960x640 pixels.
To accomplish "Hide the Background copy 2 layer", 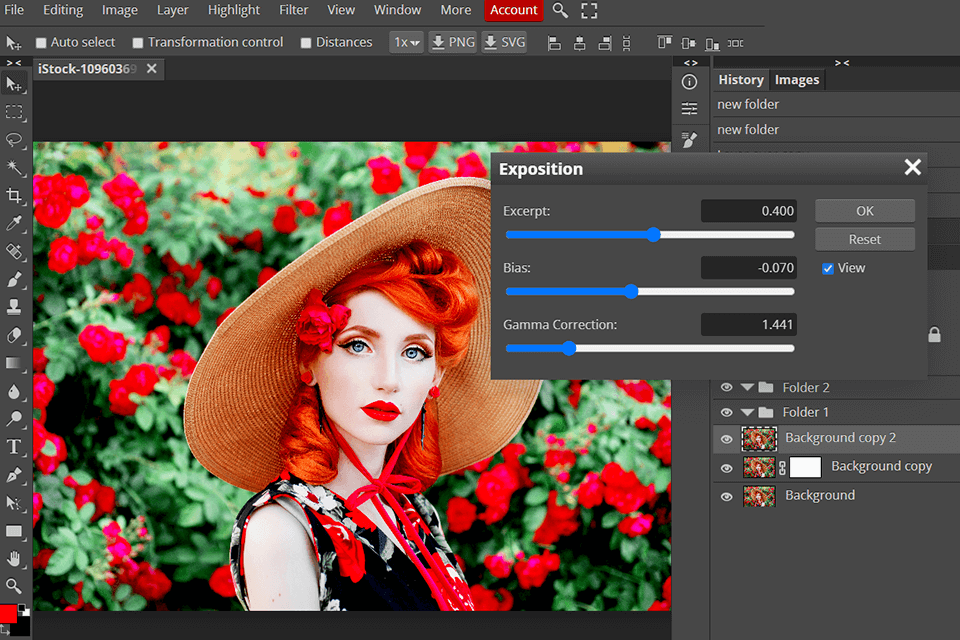I will tap(727, 438).
